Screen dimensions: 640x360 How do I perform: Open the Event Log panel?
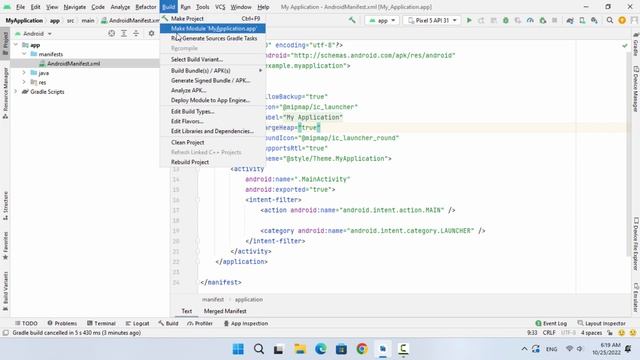(551, 323)
